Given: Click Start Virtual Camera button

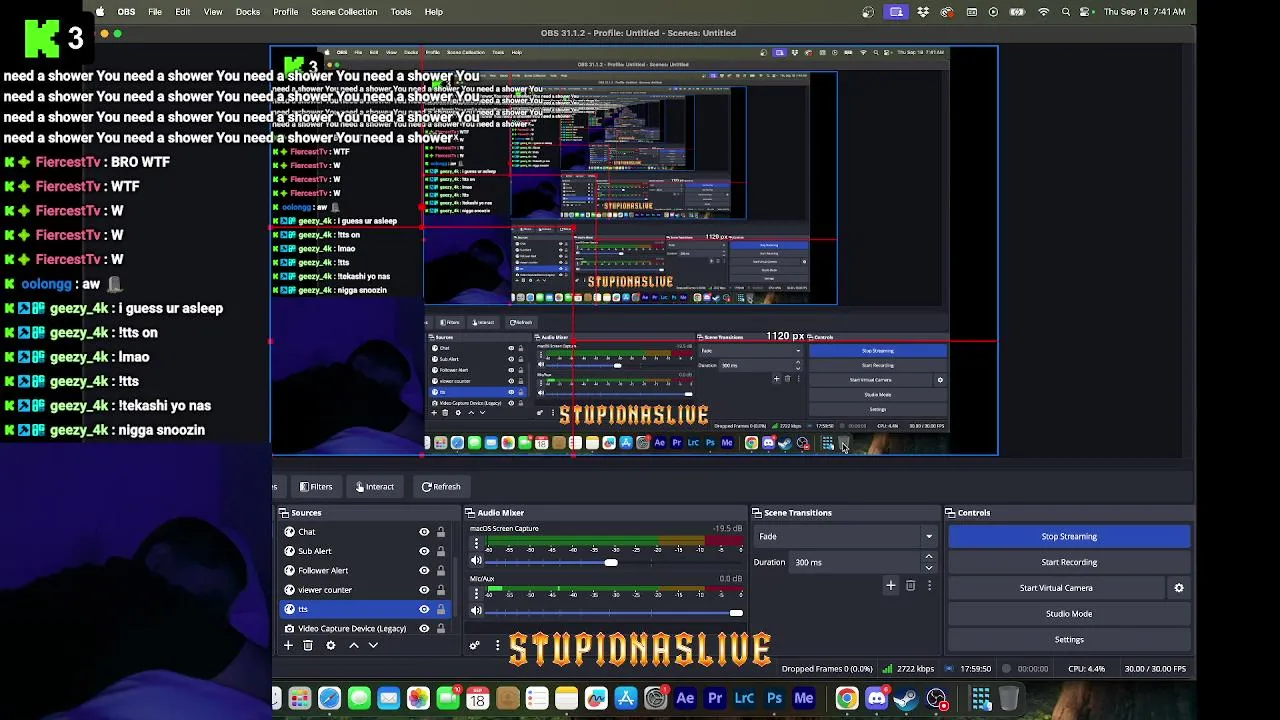Looking at the screenshot, I should [1056, 588].
